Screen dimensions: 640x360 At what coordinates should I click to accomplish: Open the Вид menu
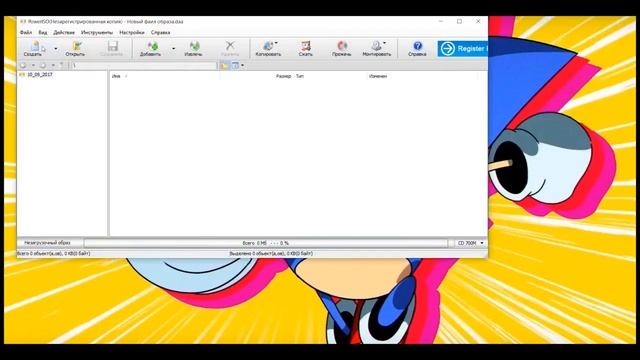[x=43, y=32]
